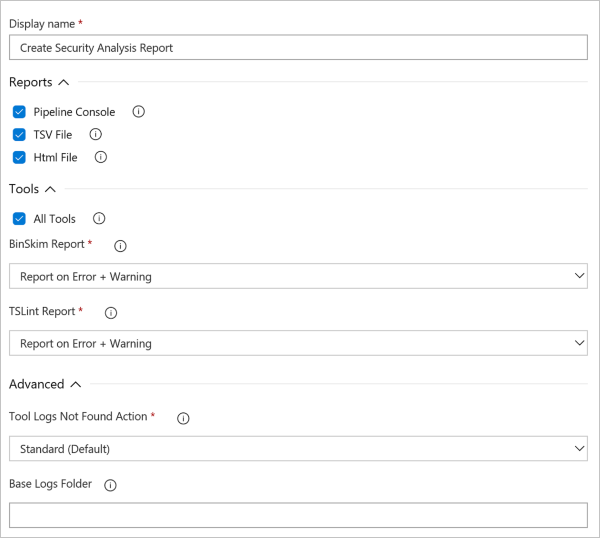
Task: Toggle the TSV File checkbox
Action: (19, 135)
